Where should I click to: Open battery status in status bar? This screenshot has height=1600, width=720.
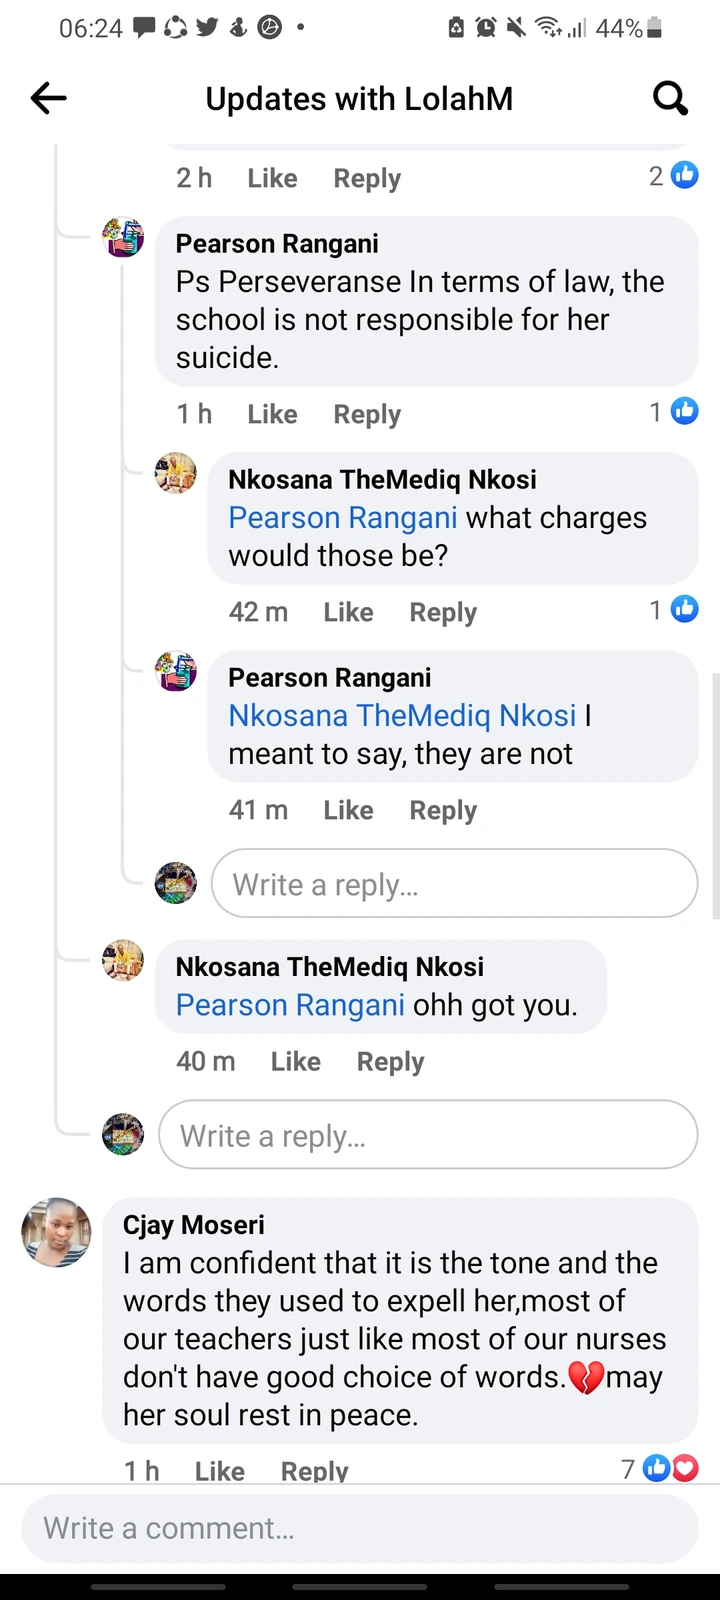629,28
